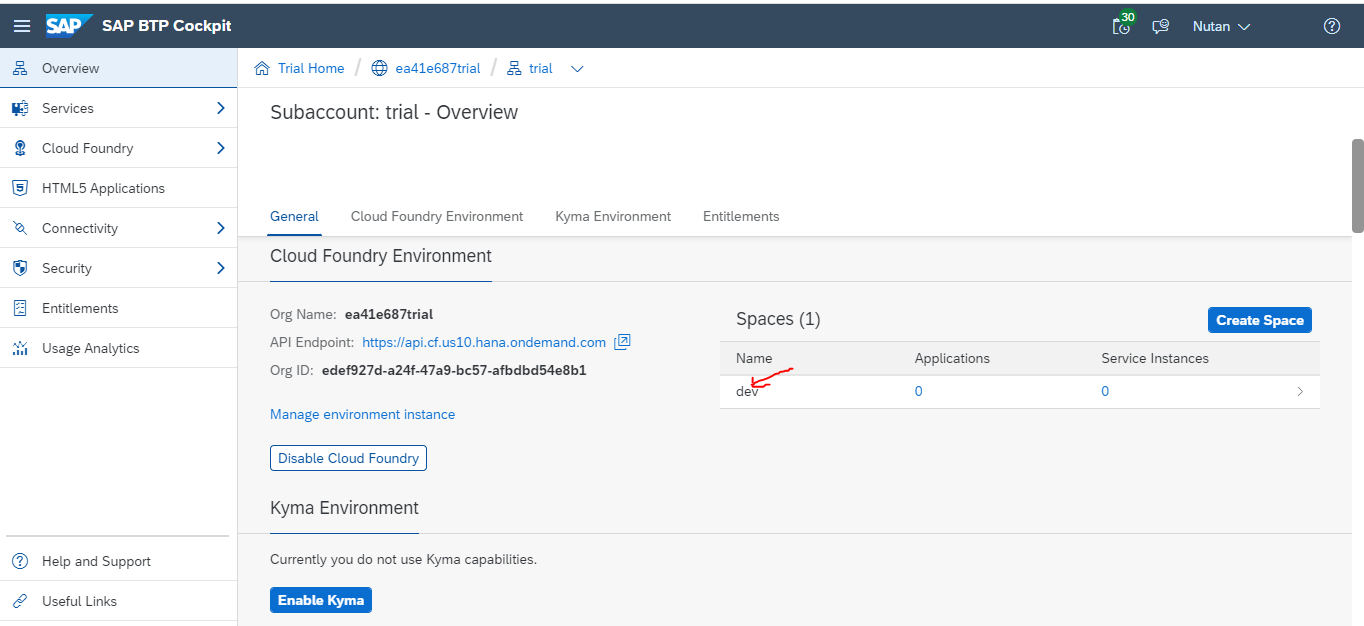
Task: Click the Help and Support icon
Action: [x=20, y=561]
